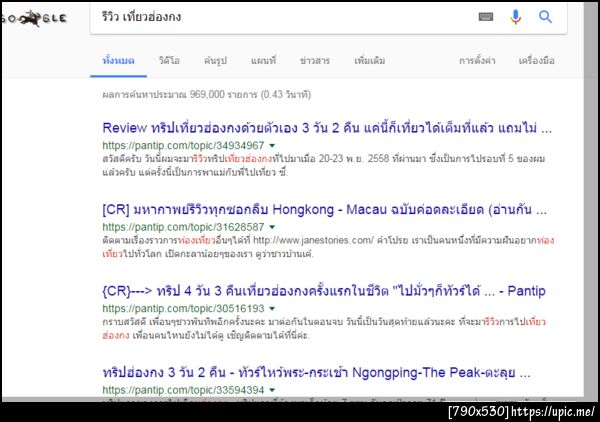Screen dimensions: 600x422
Task: Click the URL https://pantip.com/topic/33594394
Action: [183, 390]
